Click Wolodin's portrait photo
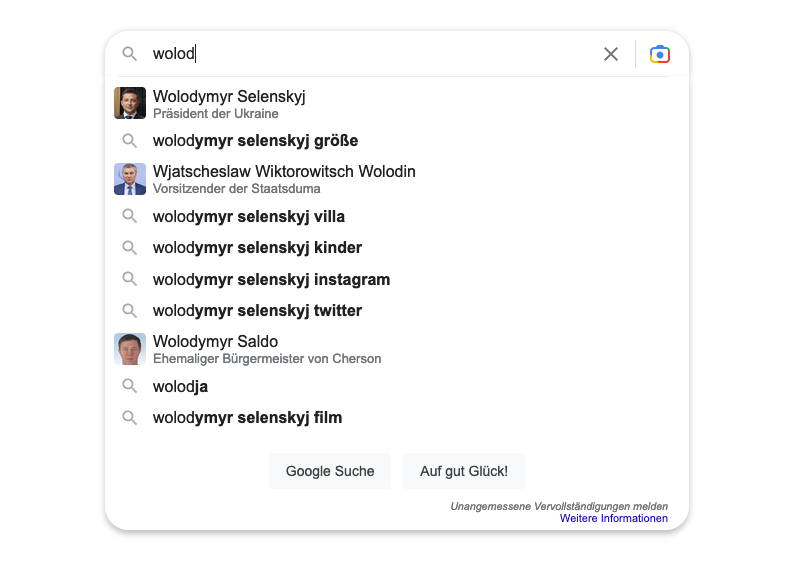Viewport: 802px width, 585px height. pyautogui.click(x=130, y=179)
